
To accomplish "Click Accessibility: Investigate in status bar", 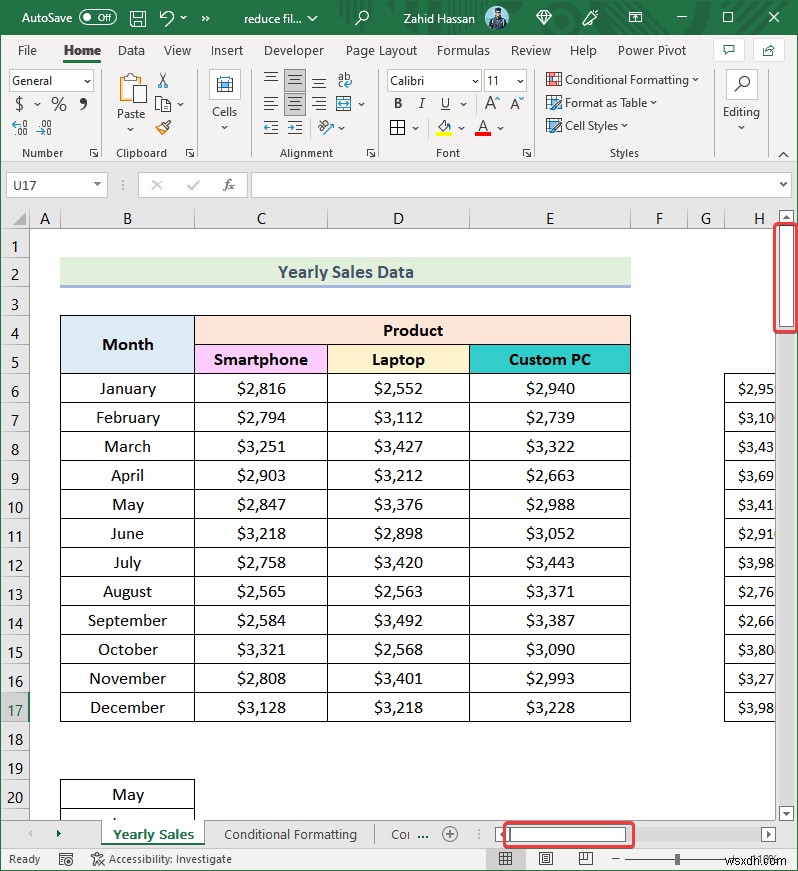I will click(161, 858).
